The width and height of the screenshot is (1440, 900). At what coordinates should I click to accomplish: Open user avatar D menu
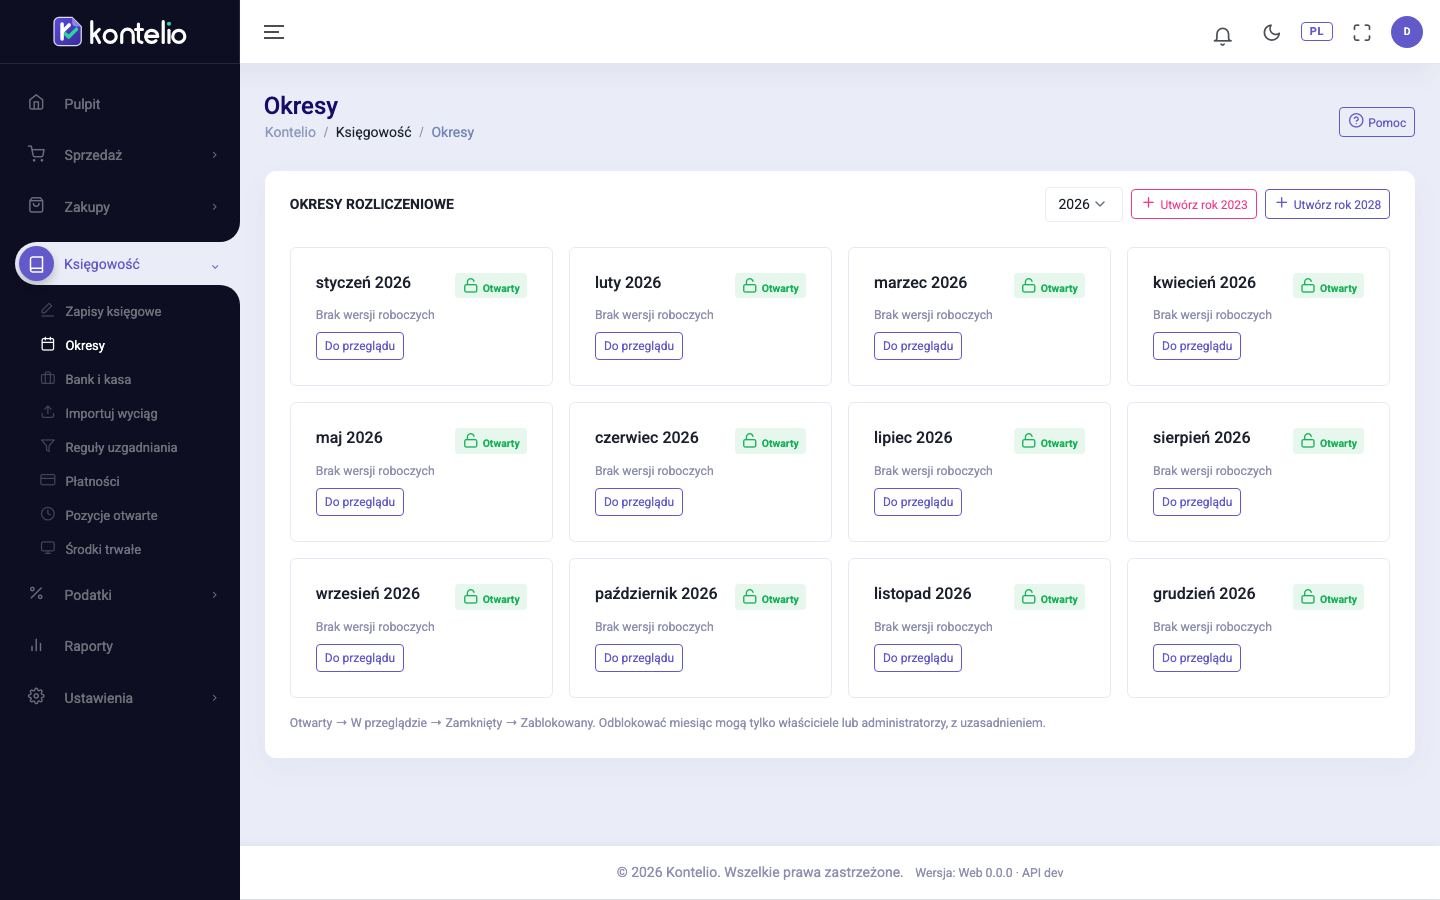(x=1407, y=32)
